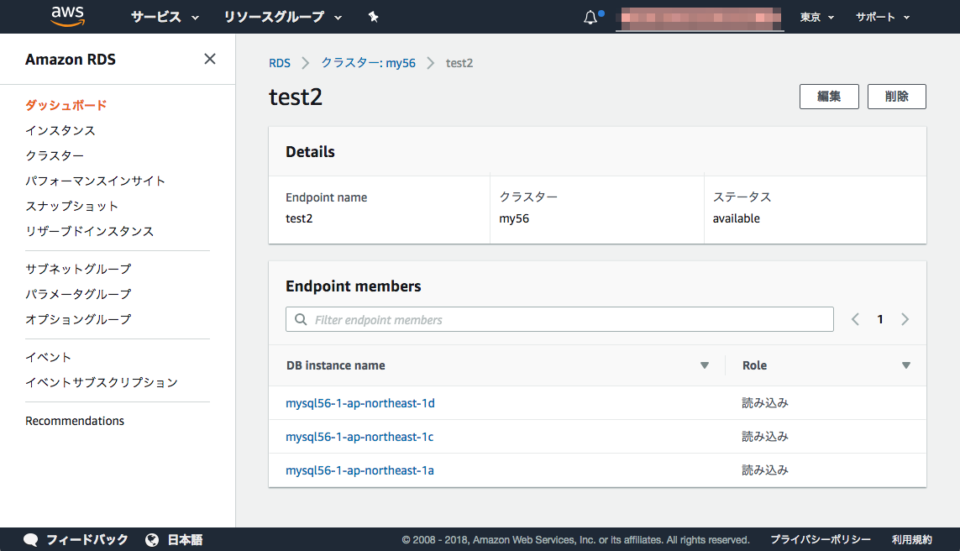Open the プライバシーポリシー footer link
The image size is (960, 551).
point(820,539)
